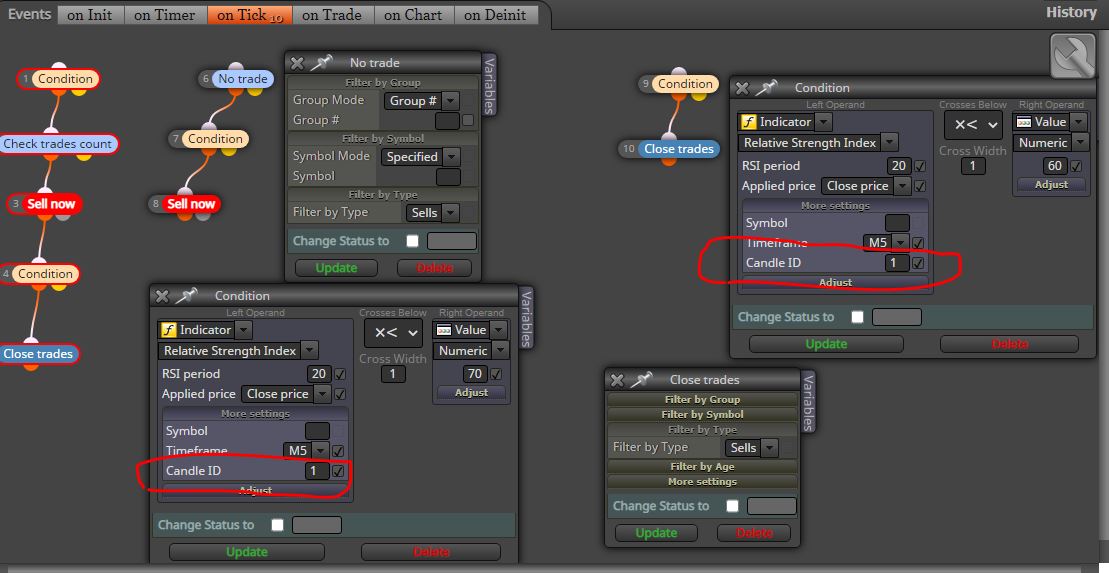
Task: Switch to the on Deinit events tab
Action: coord(495,15)
